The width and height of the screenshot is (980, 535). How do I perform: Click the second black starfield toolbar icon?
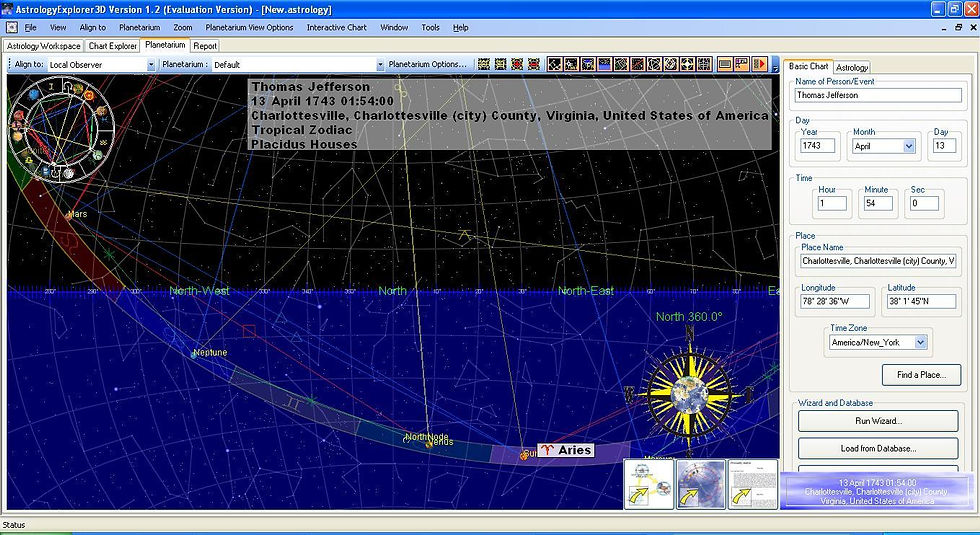pos(571,64)
